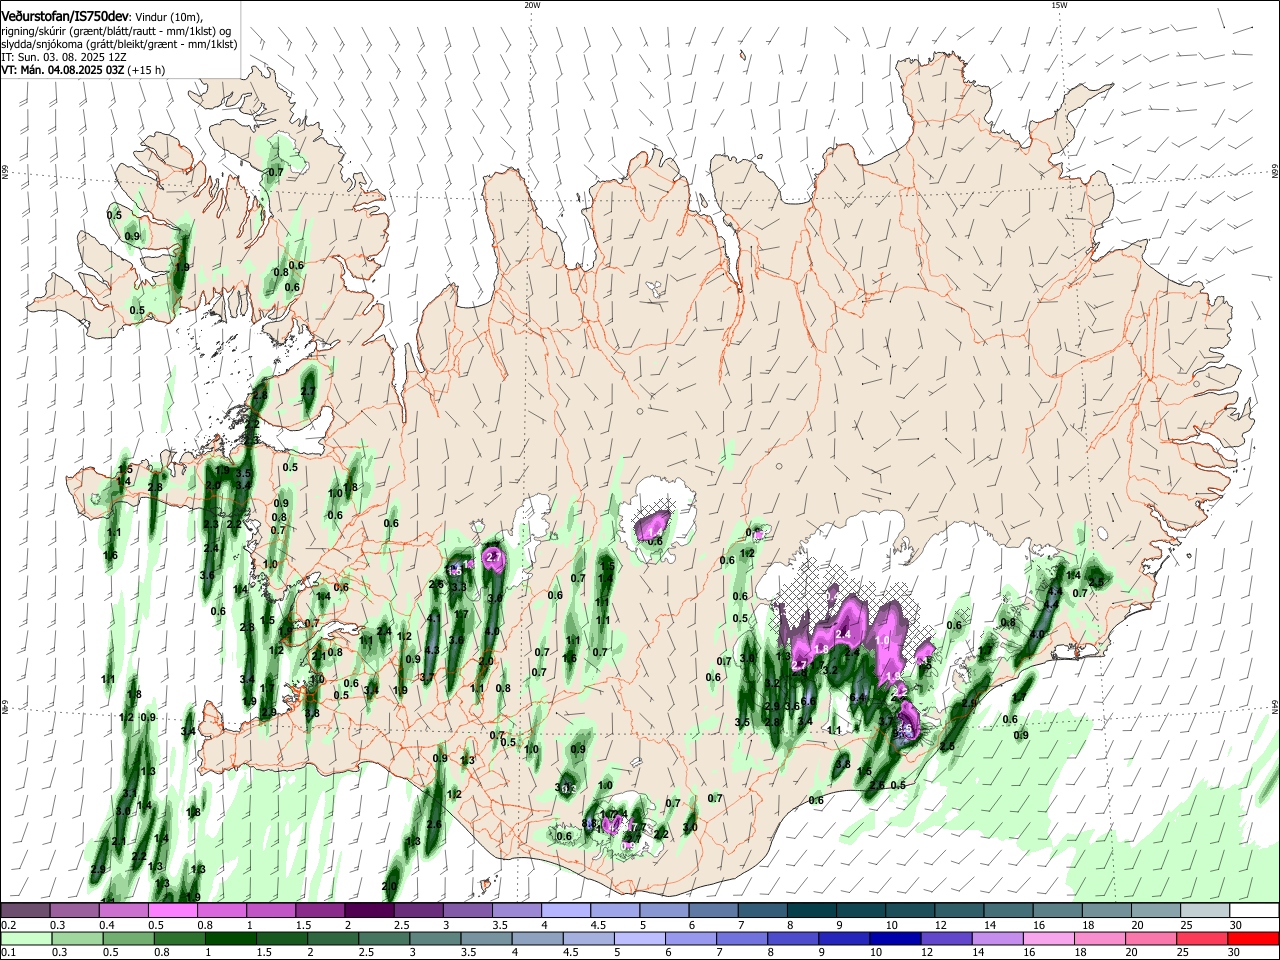Click the darkest purple 2 swatch in upper legend row

pos(369,910)
